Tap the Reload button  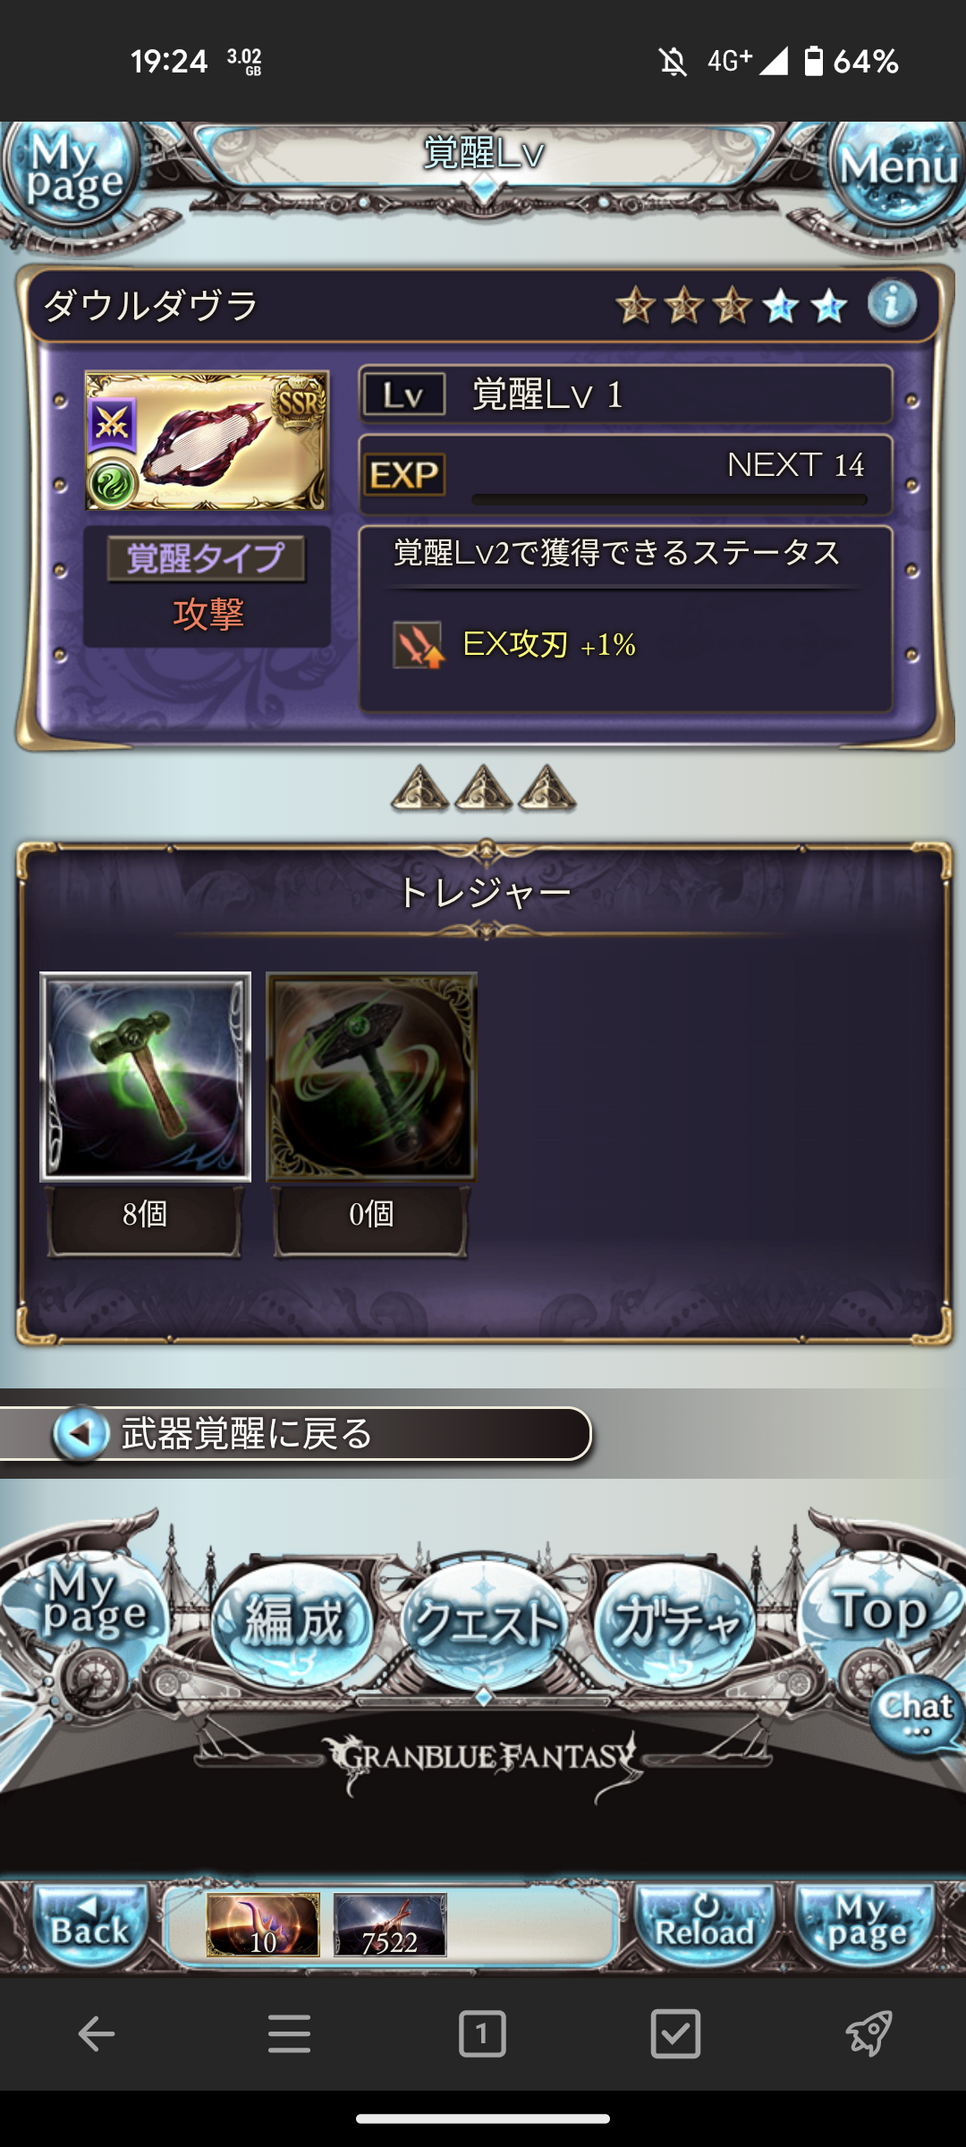(704, 1924)
